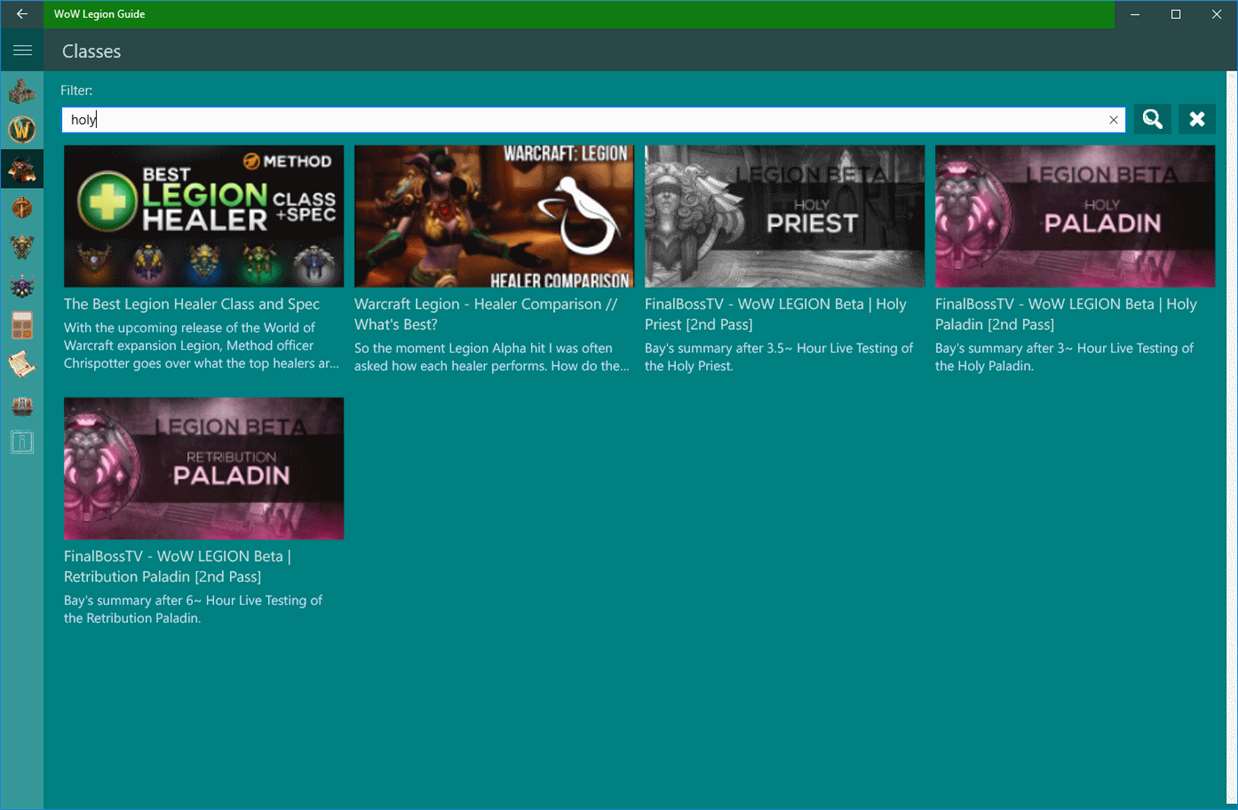Click description 'Bay's summary after 6~ Hour'
1238x810 pixels.
(193, 609)
